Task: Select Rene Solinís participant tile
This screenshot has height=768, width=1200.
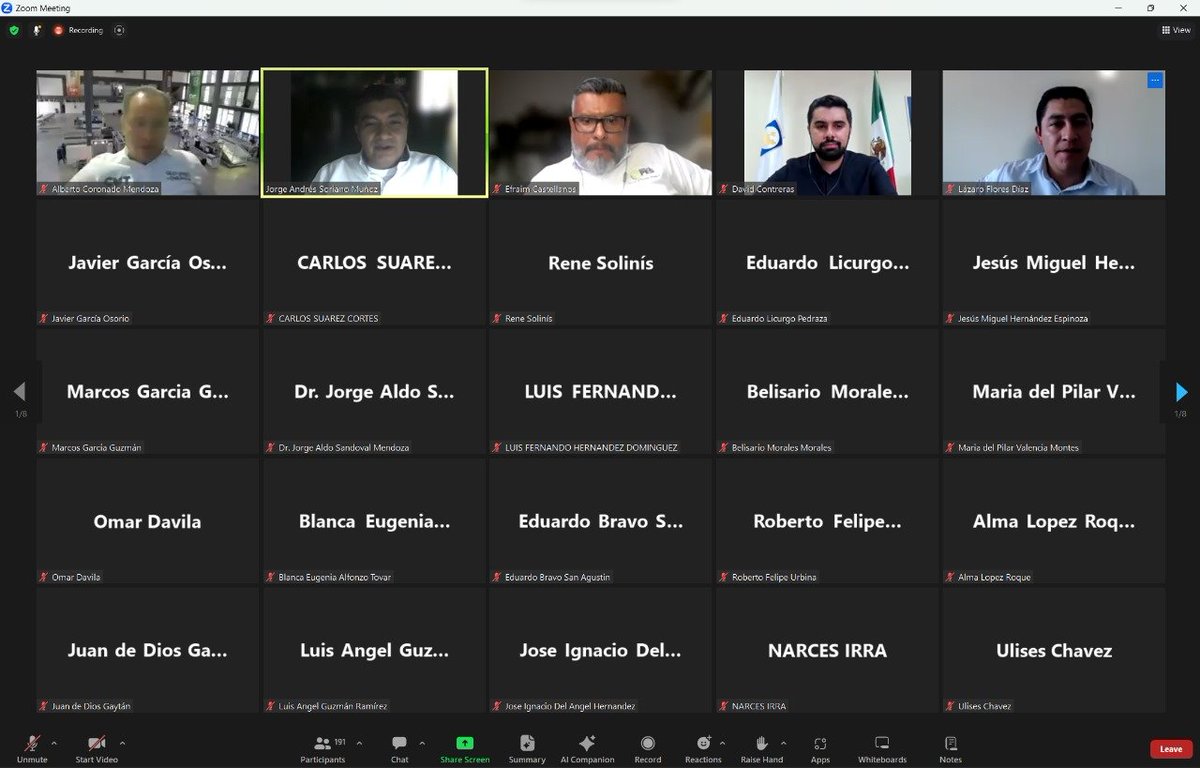Action: pyautogui.click(x=600, y=262)
